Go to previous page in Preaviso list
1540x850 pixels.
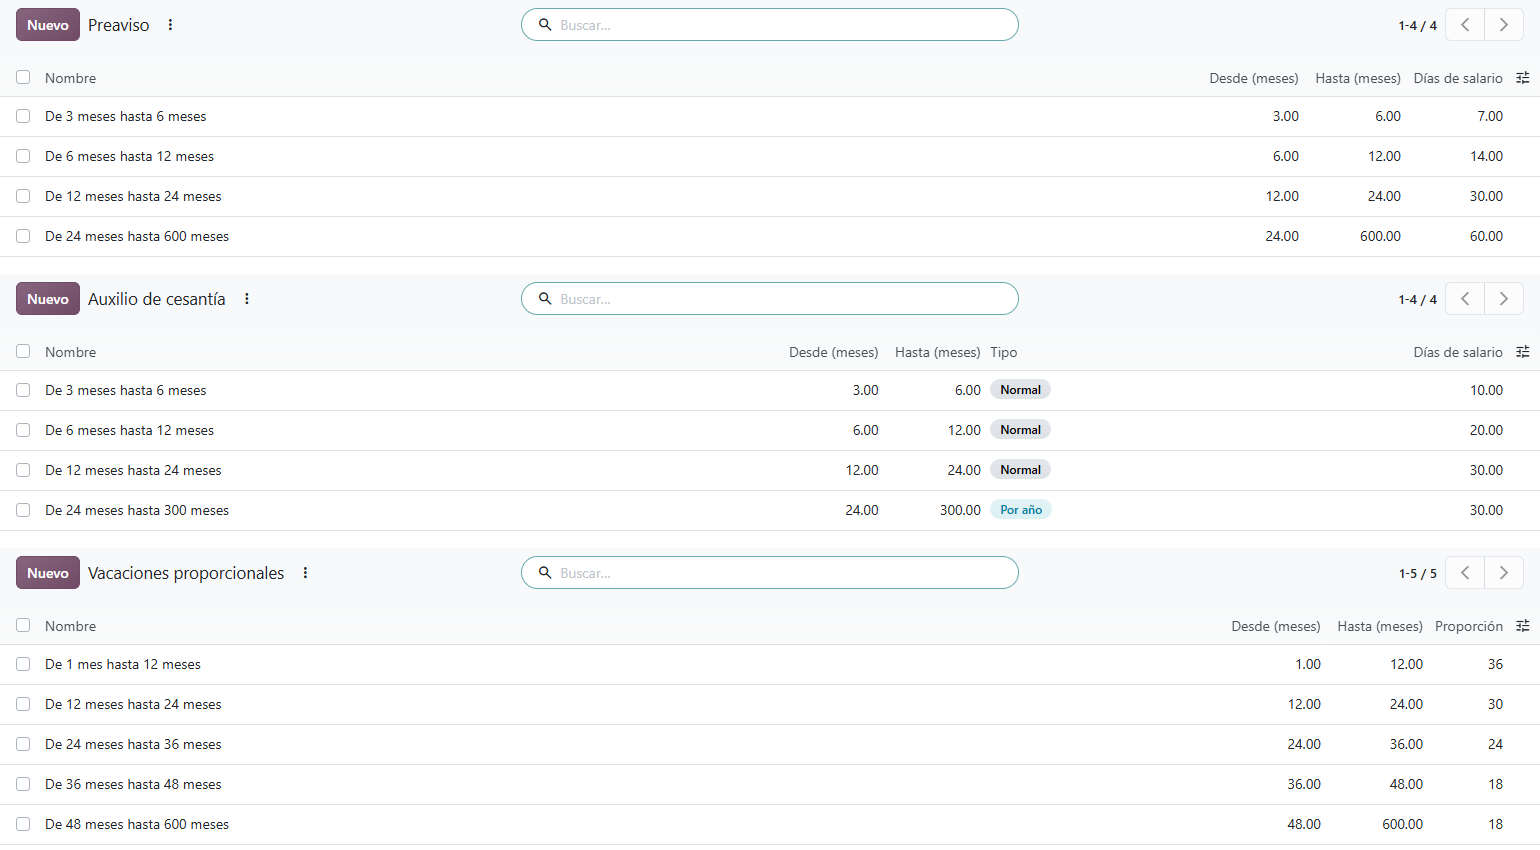click(1465, 25)
